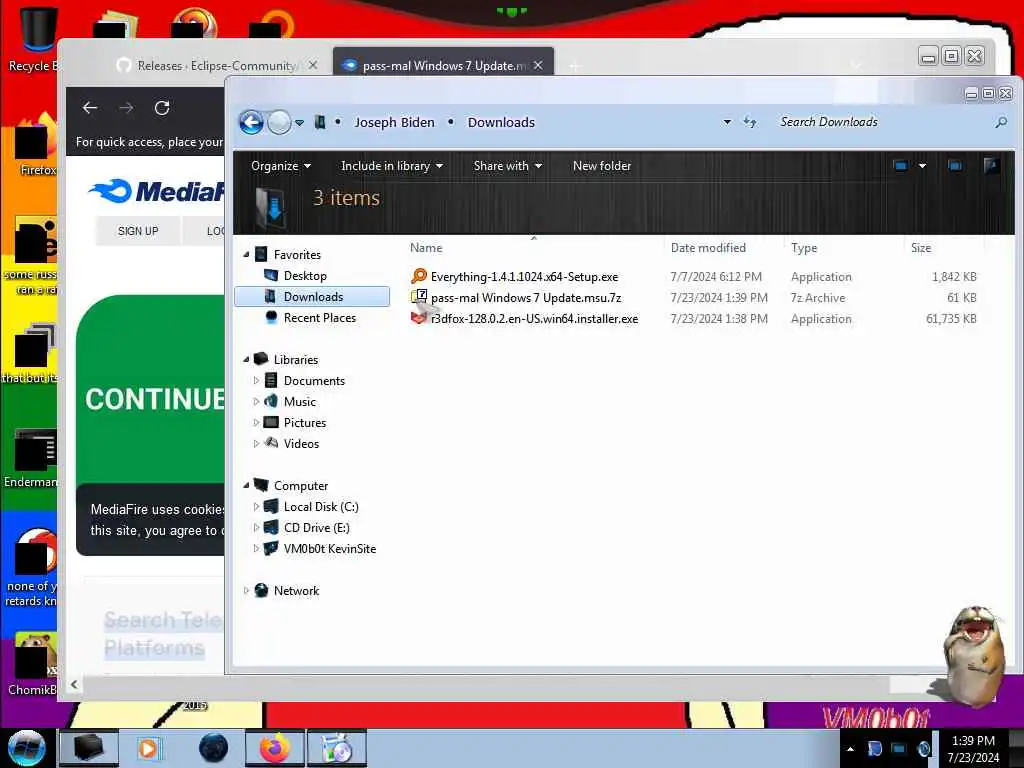Click the media player taskbar icon

148,748
